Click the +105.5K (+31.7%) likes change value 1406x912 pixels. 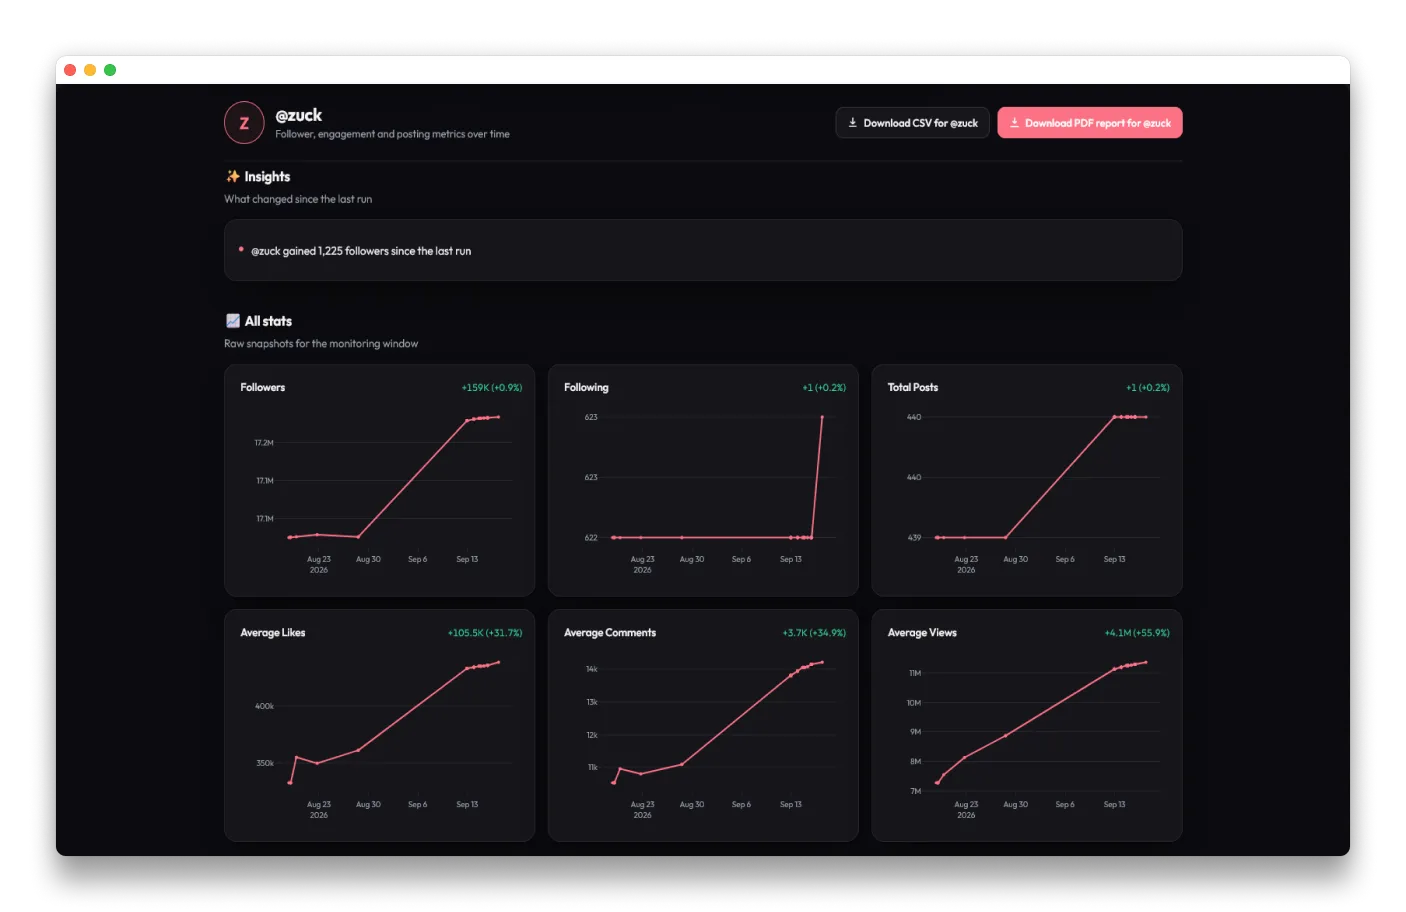485,632
